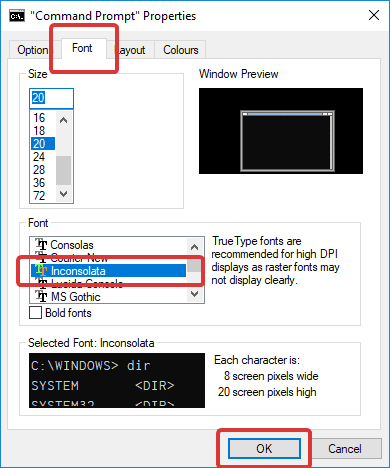
Task: Click the Command Prompt icon in the title bar
Action: pyautogui.click(x=17, y=16)
